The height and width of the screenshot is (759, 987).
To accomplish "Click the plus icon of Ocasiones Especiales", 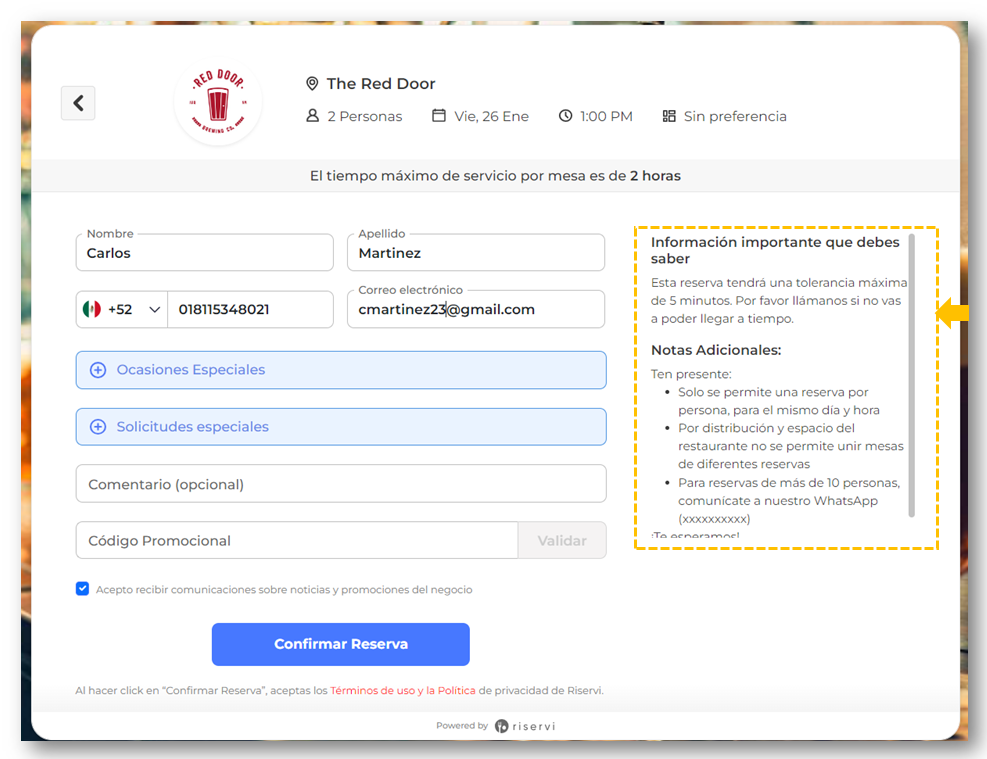I will [x=98, y=369].
